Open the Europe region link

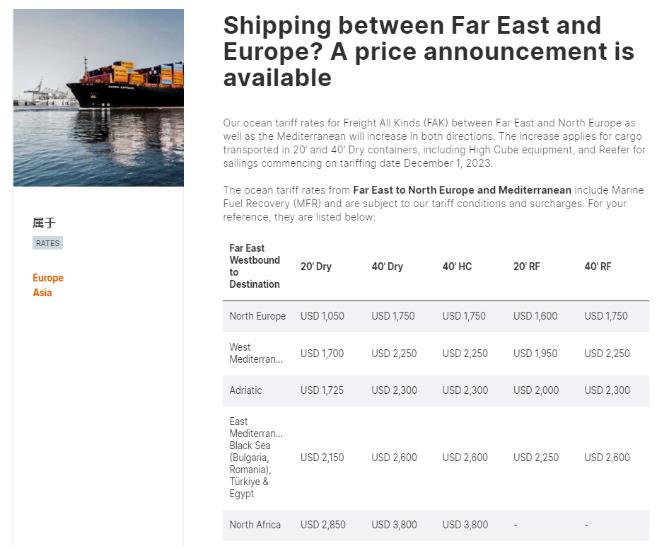tap(48, 278)
